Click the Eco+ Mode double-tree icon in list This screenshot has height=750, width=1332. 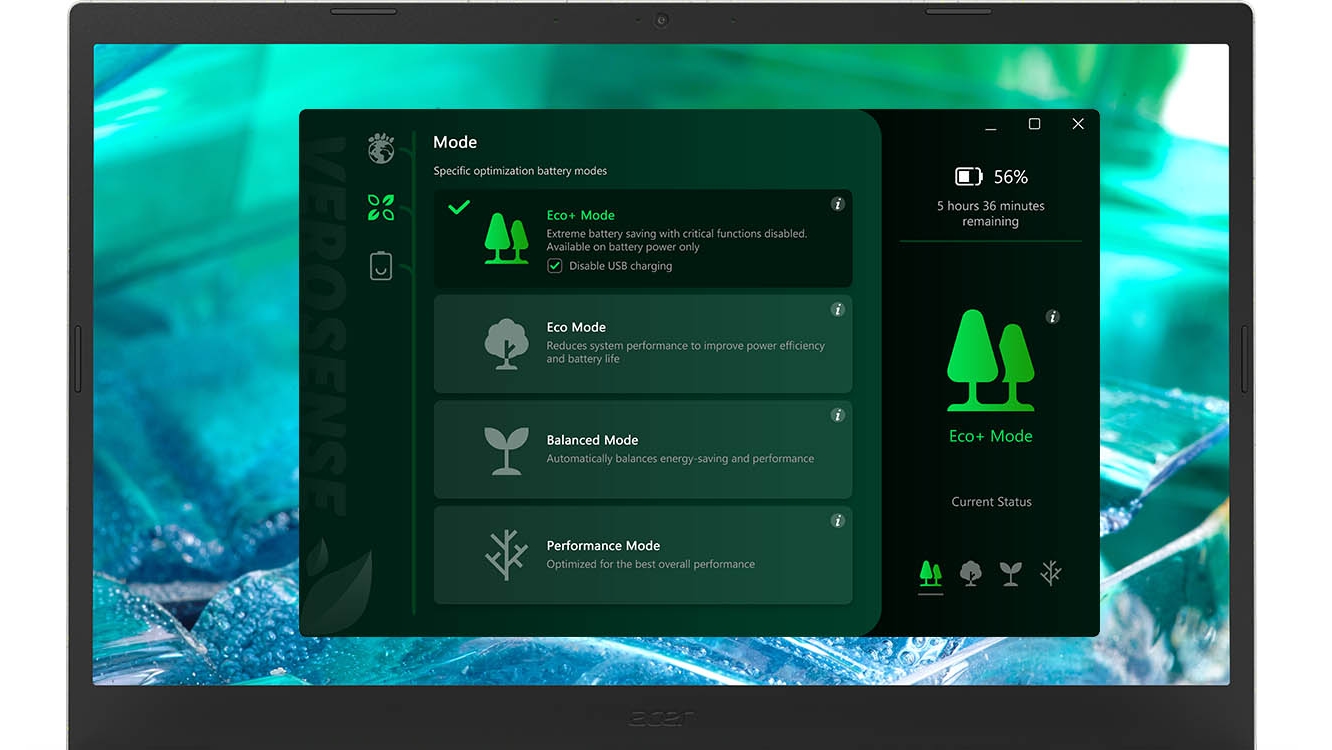(x=506, y=238)
